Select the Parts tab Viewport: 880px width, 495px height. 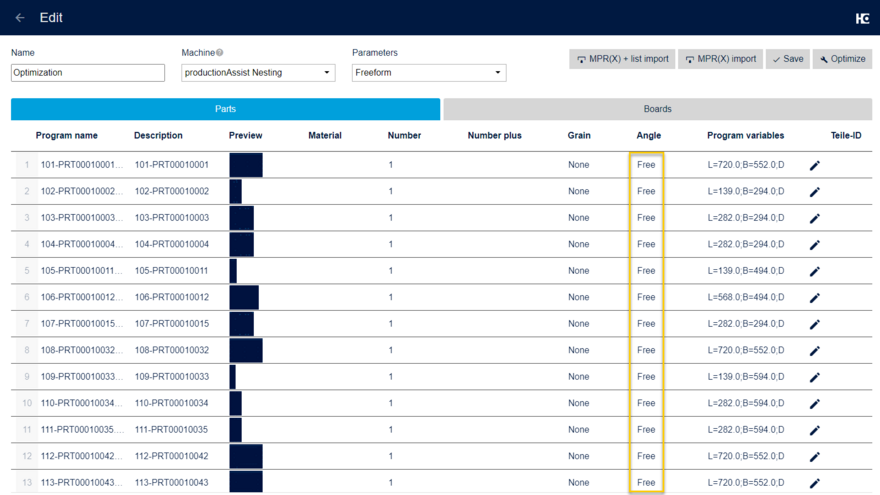pyautogui.click(x=225, y=109)
